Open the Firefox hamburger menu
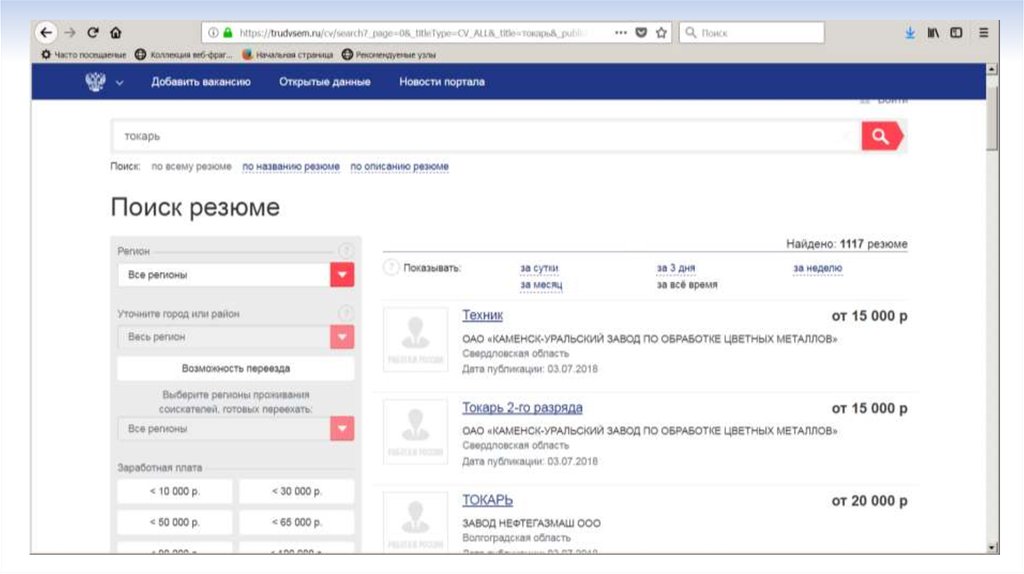The width and height of the screenshot is (1024, 574). coord(984,32)
